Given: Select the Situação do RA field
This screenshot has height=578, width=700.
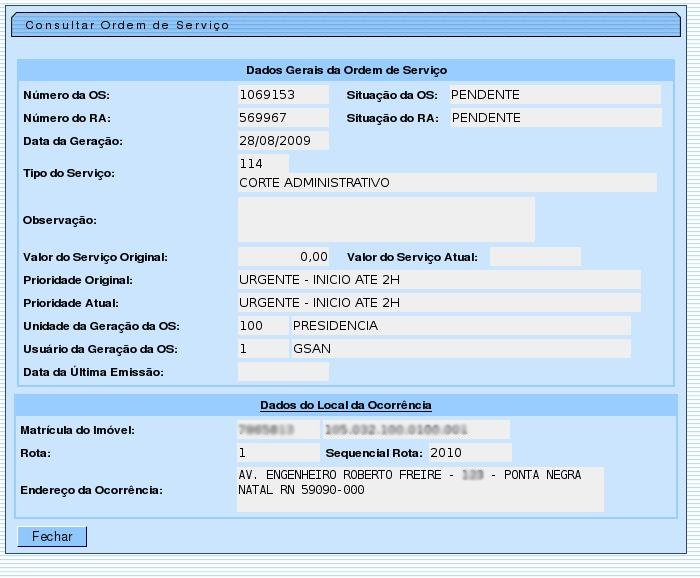Looking at the screenshot, I should click(x=555, y=118).
